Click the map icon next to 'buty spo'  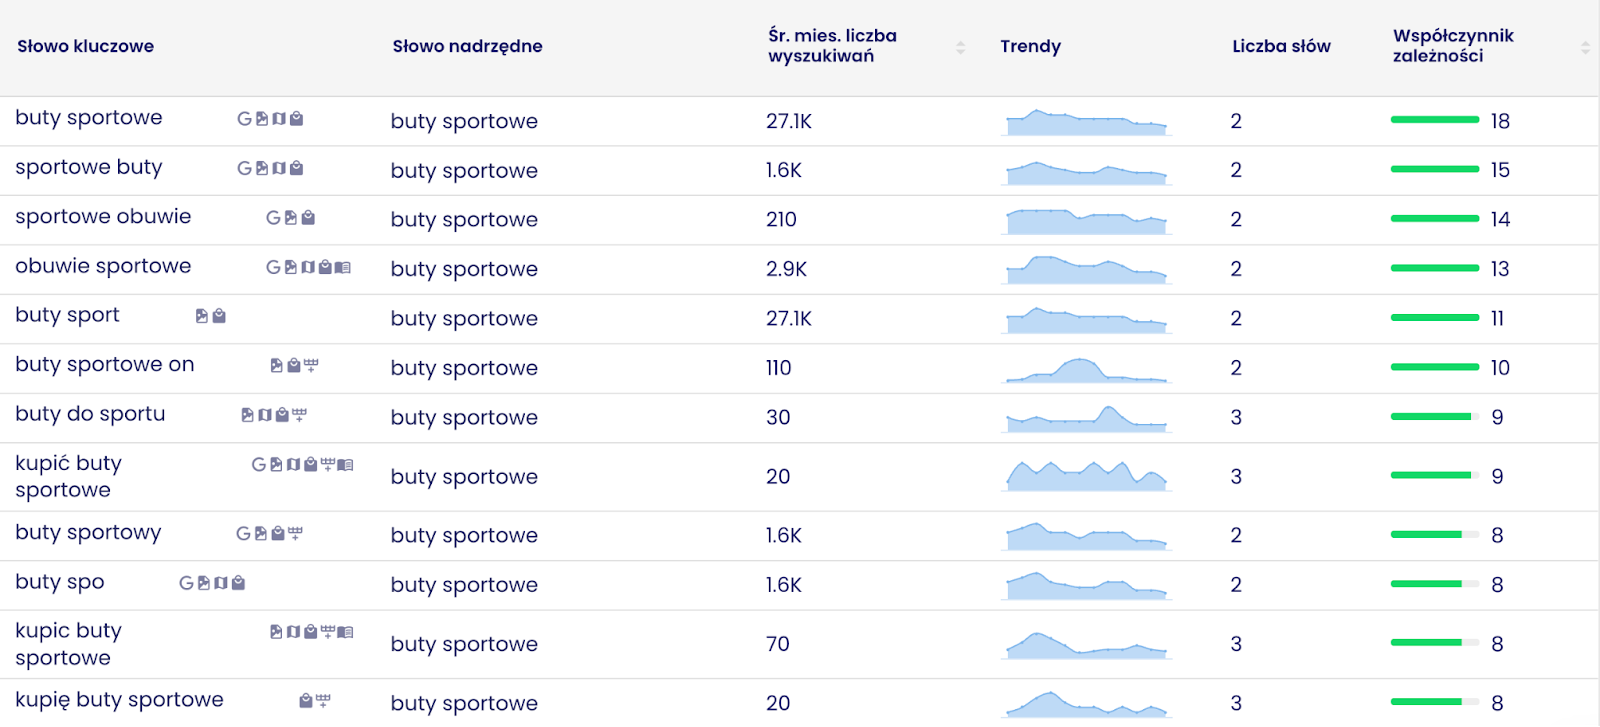221,583
